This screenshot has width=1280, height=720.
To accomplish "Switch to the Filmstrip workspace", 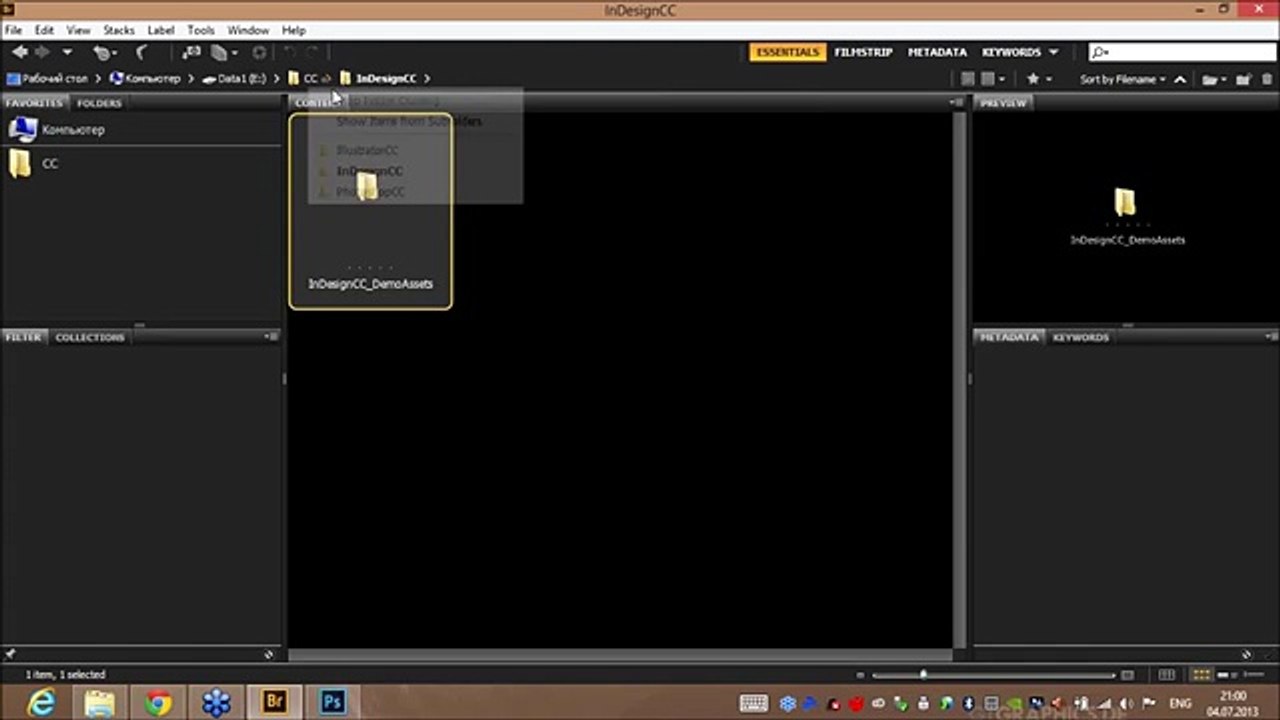I will (x=863, y=52).
